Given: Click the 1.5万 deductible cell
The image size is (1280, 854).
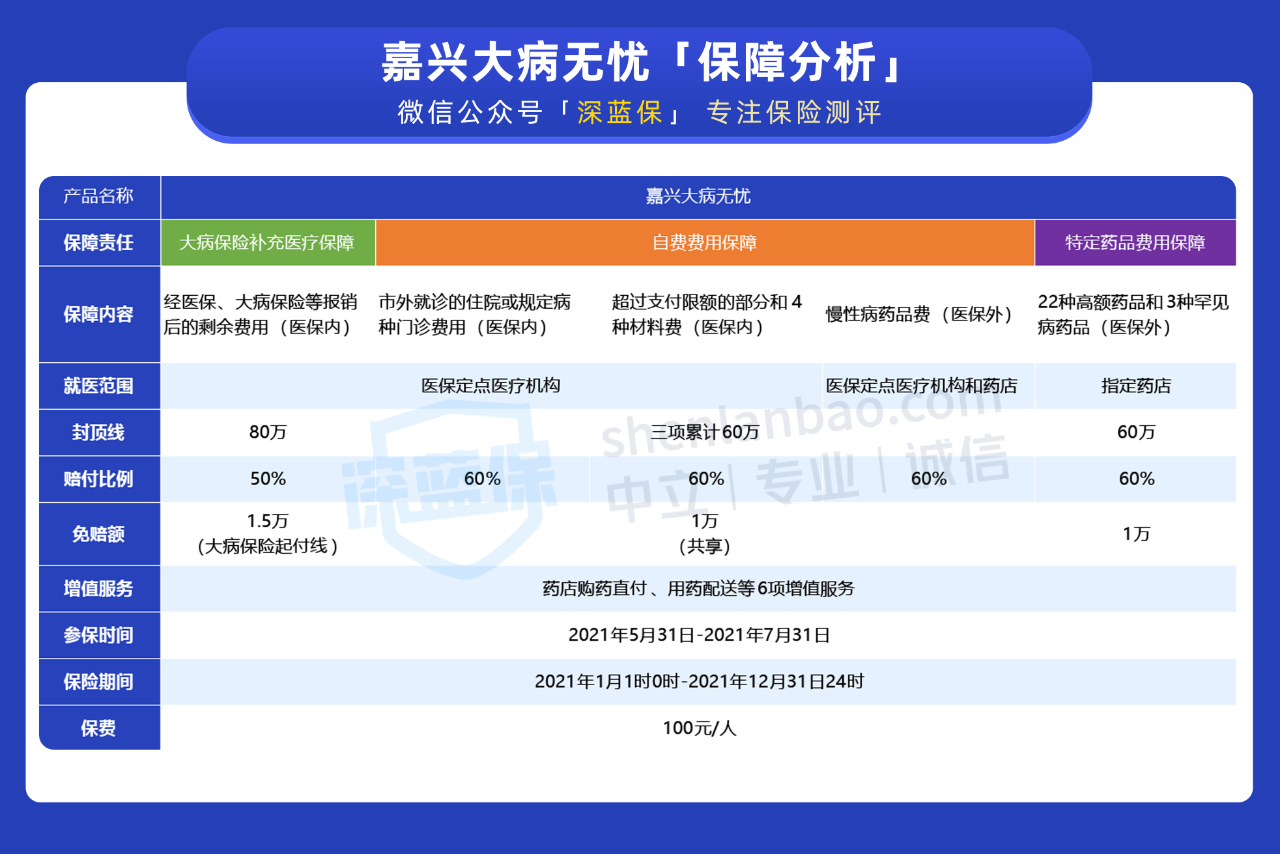Looking at the screenshot, I should click(267, 522).
